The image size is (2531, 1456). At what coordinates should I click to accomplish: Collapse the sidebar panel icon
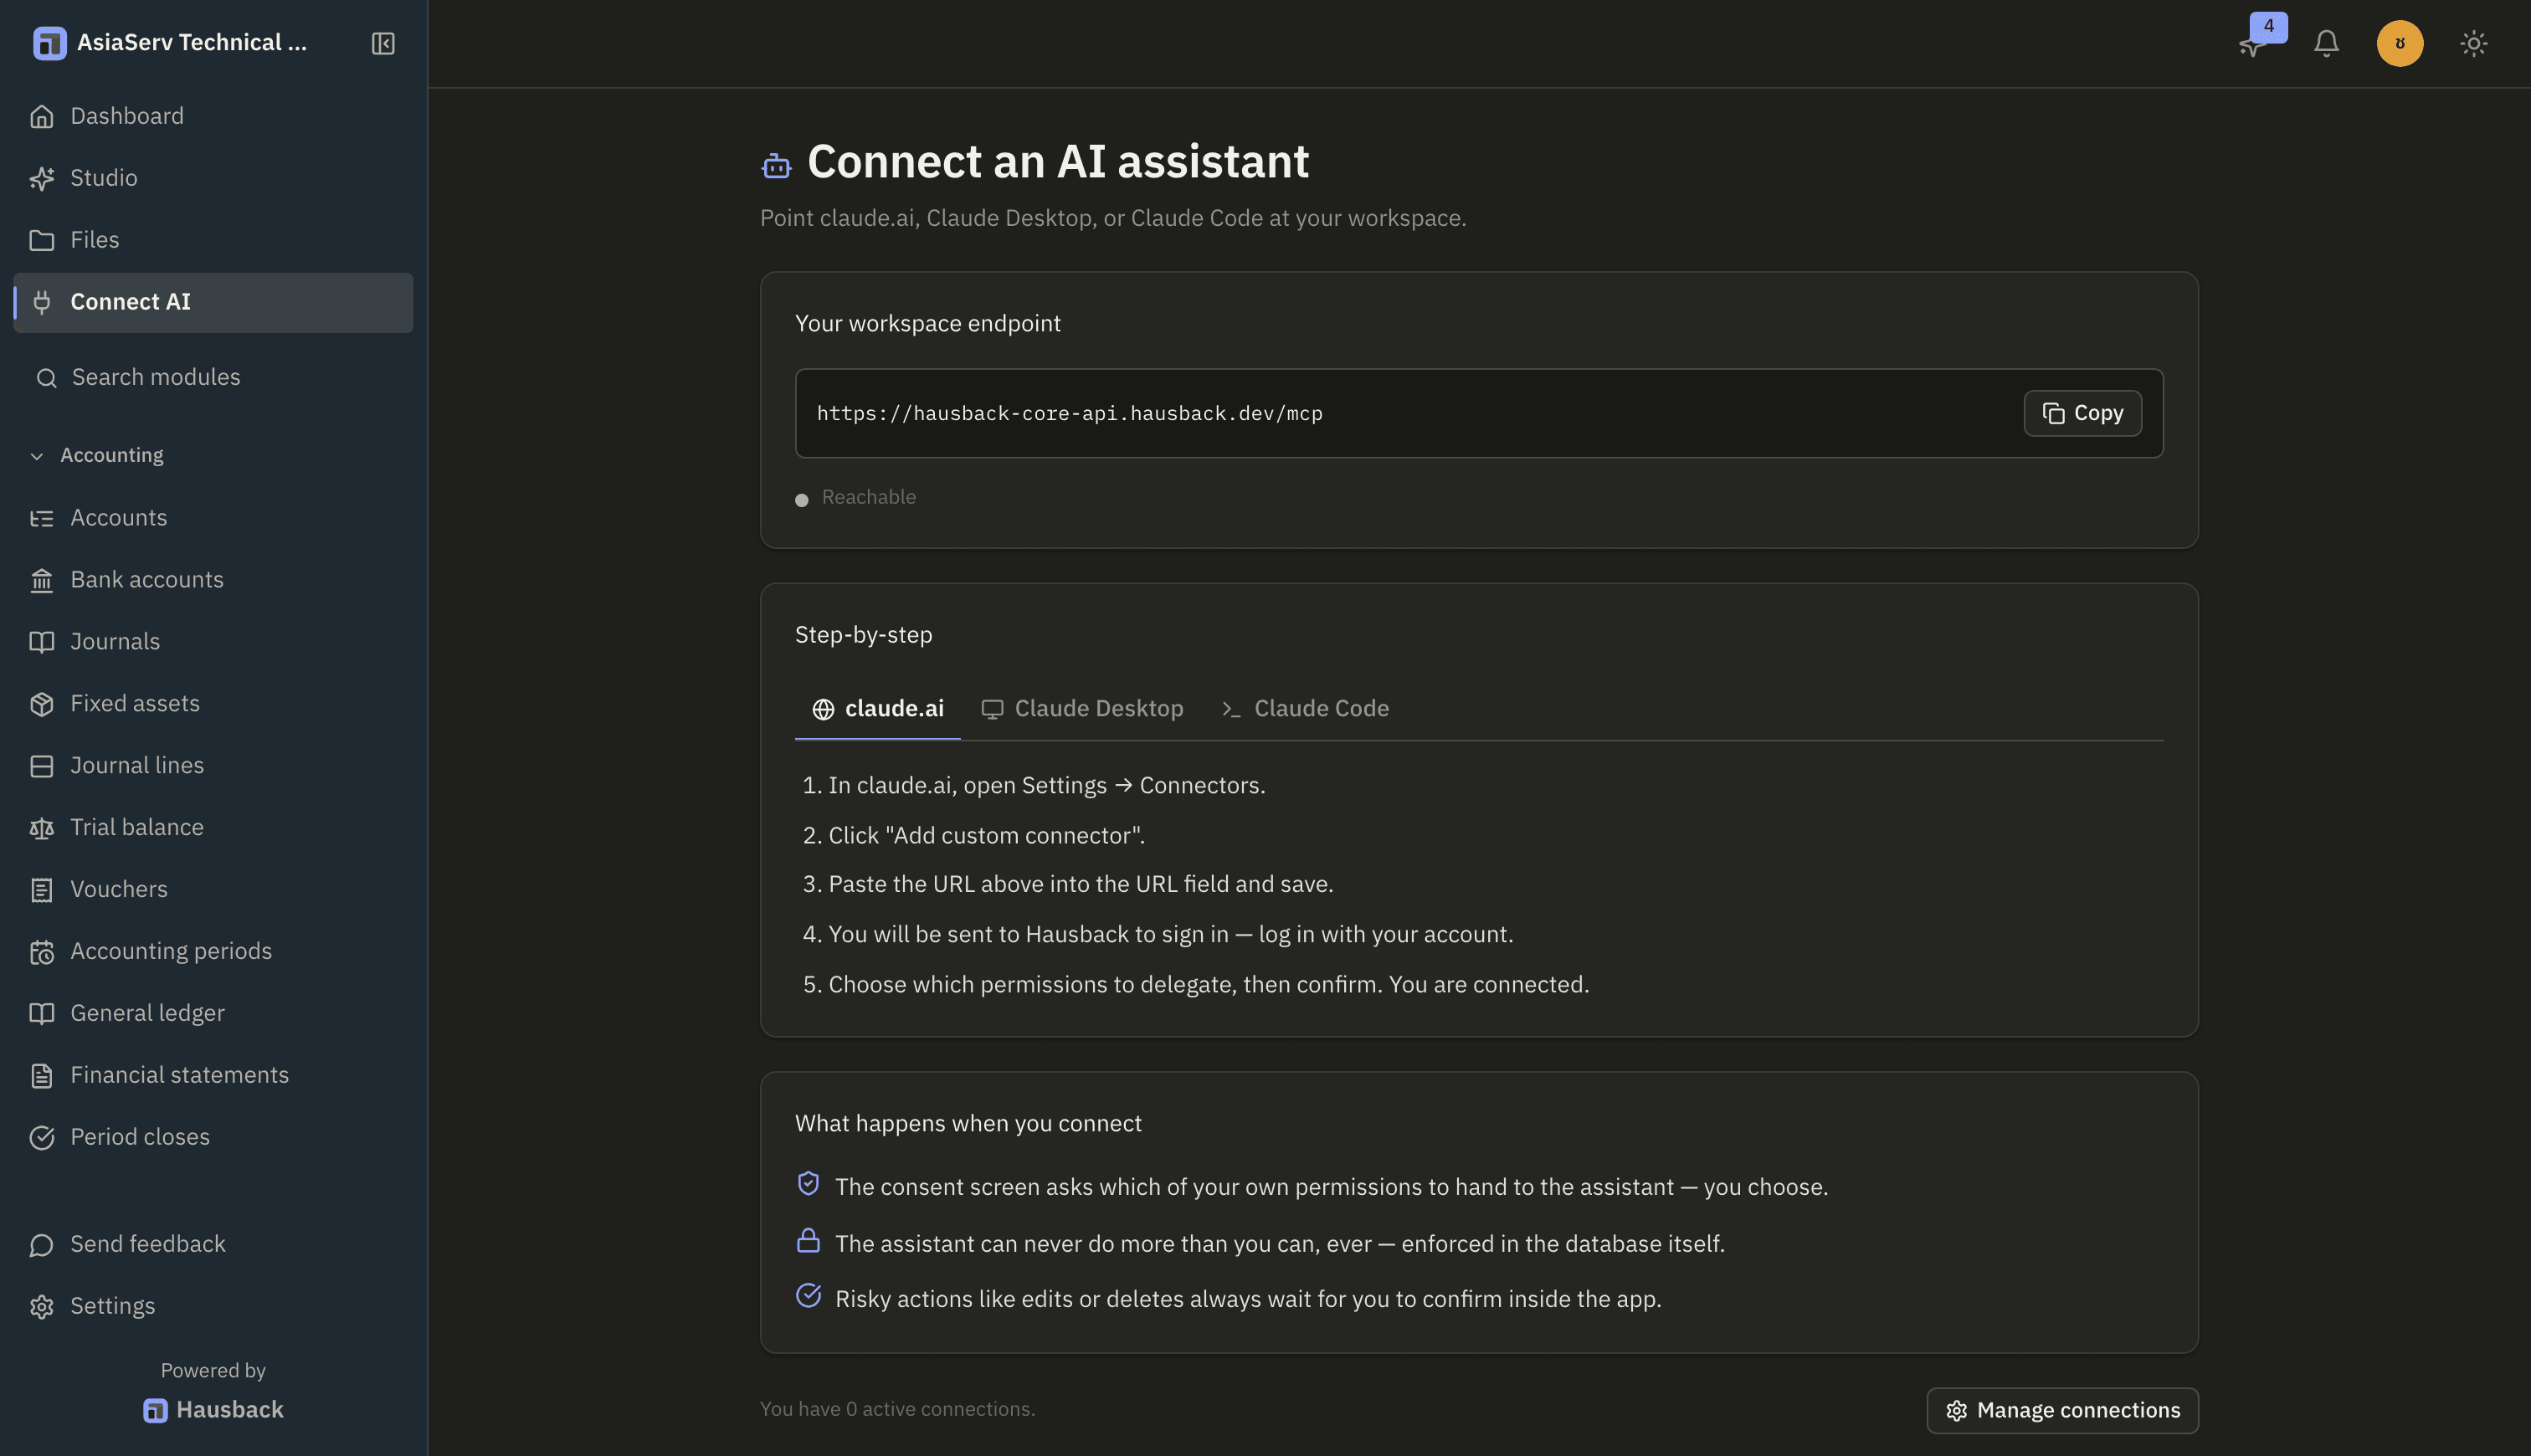[383, 43]
